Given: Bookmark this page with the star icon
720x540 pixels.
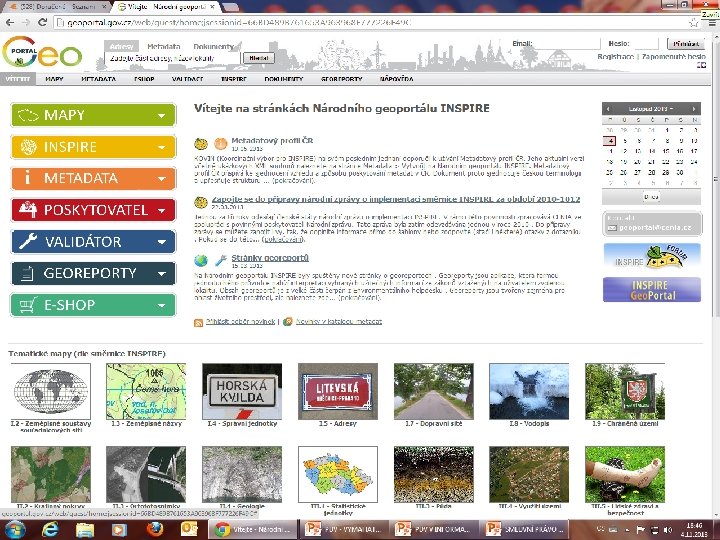Looking at the screenshot, I should [693, 22].
